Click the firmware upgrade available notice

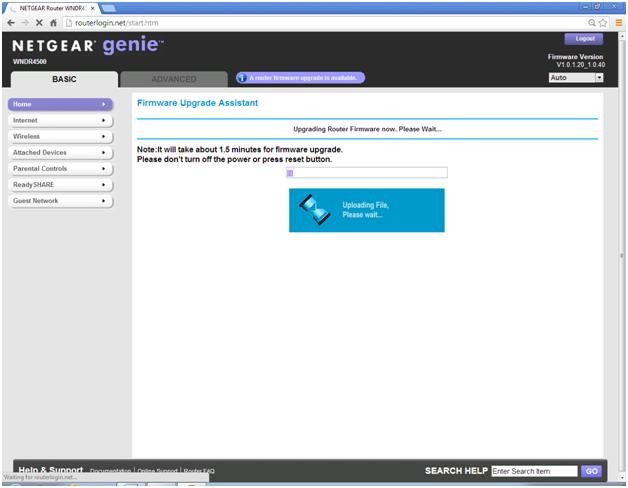tap(300, 78)
